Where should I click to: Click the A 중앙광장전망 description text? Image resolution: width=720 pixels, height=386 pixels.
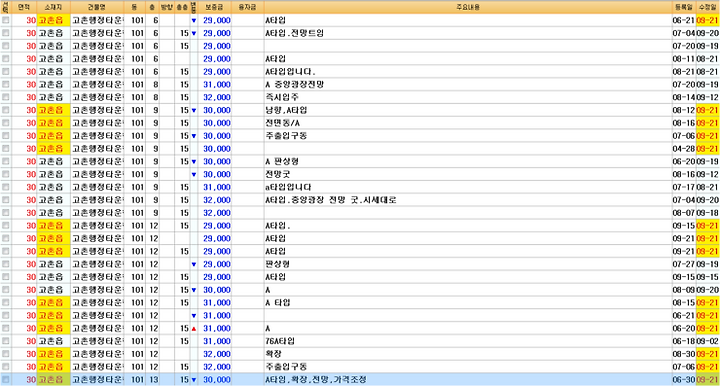pos(294,84)
